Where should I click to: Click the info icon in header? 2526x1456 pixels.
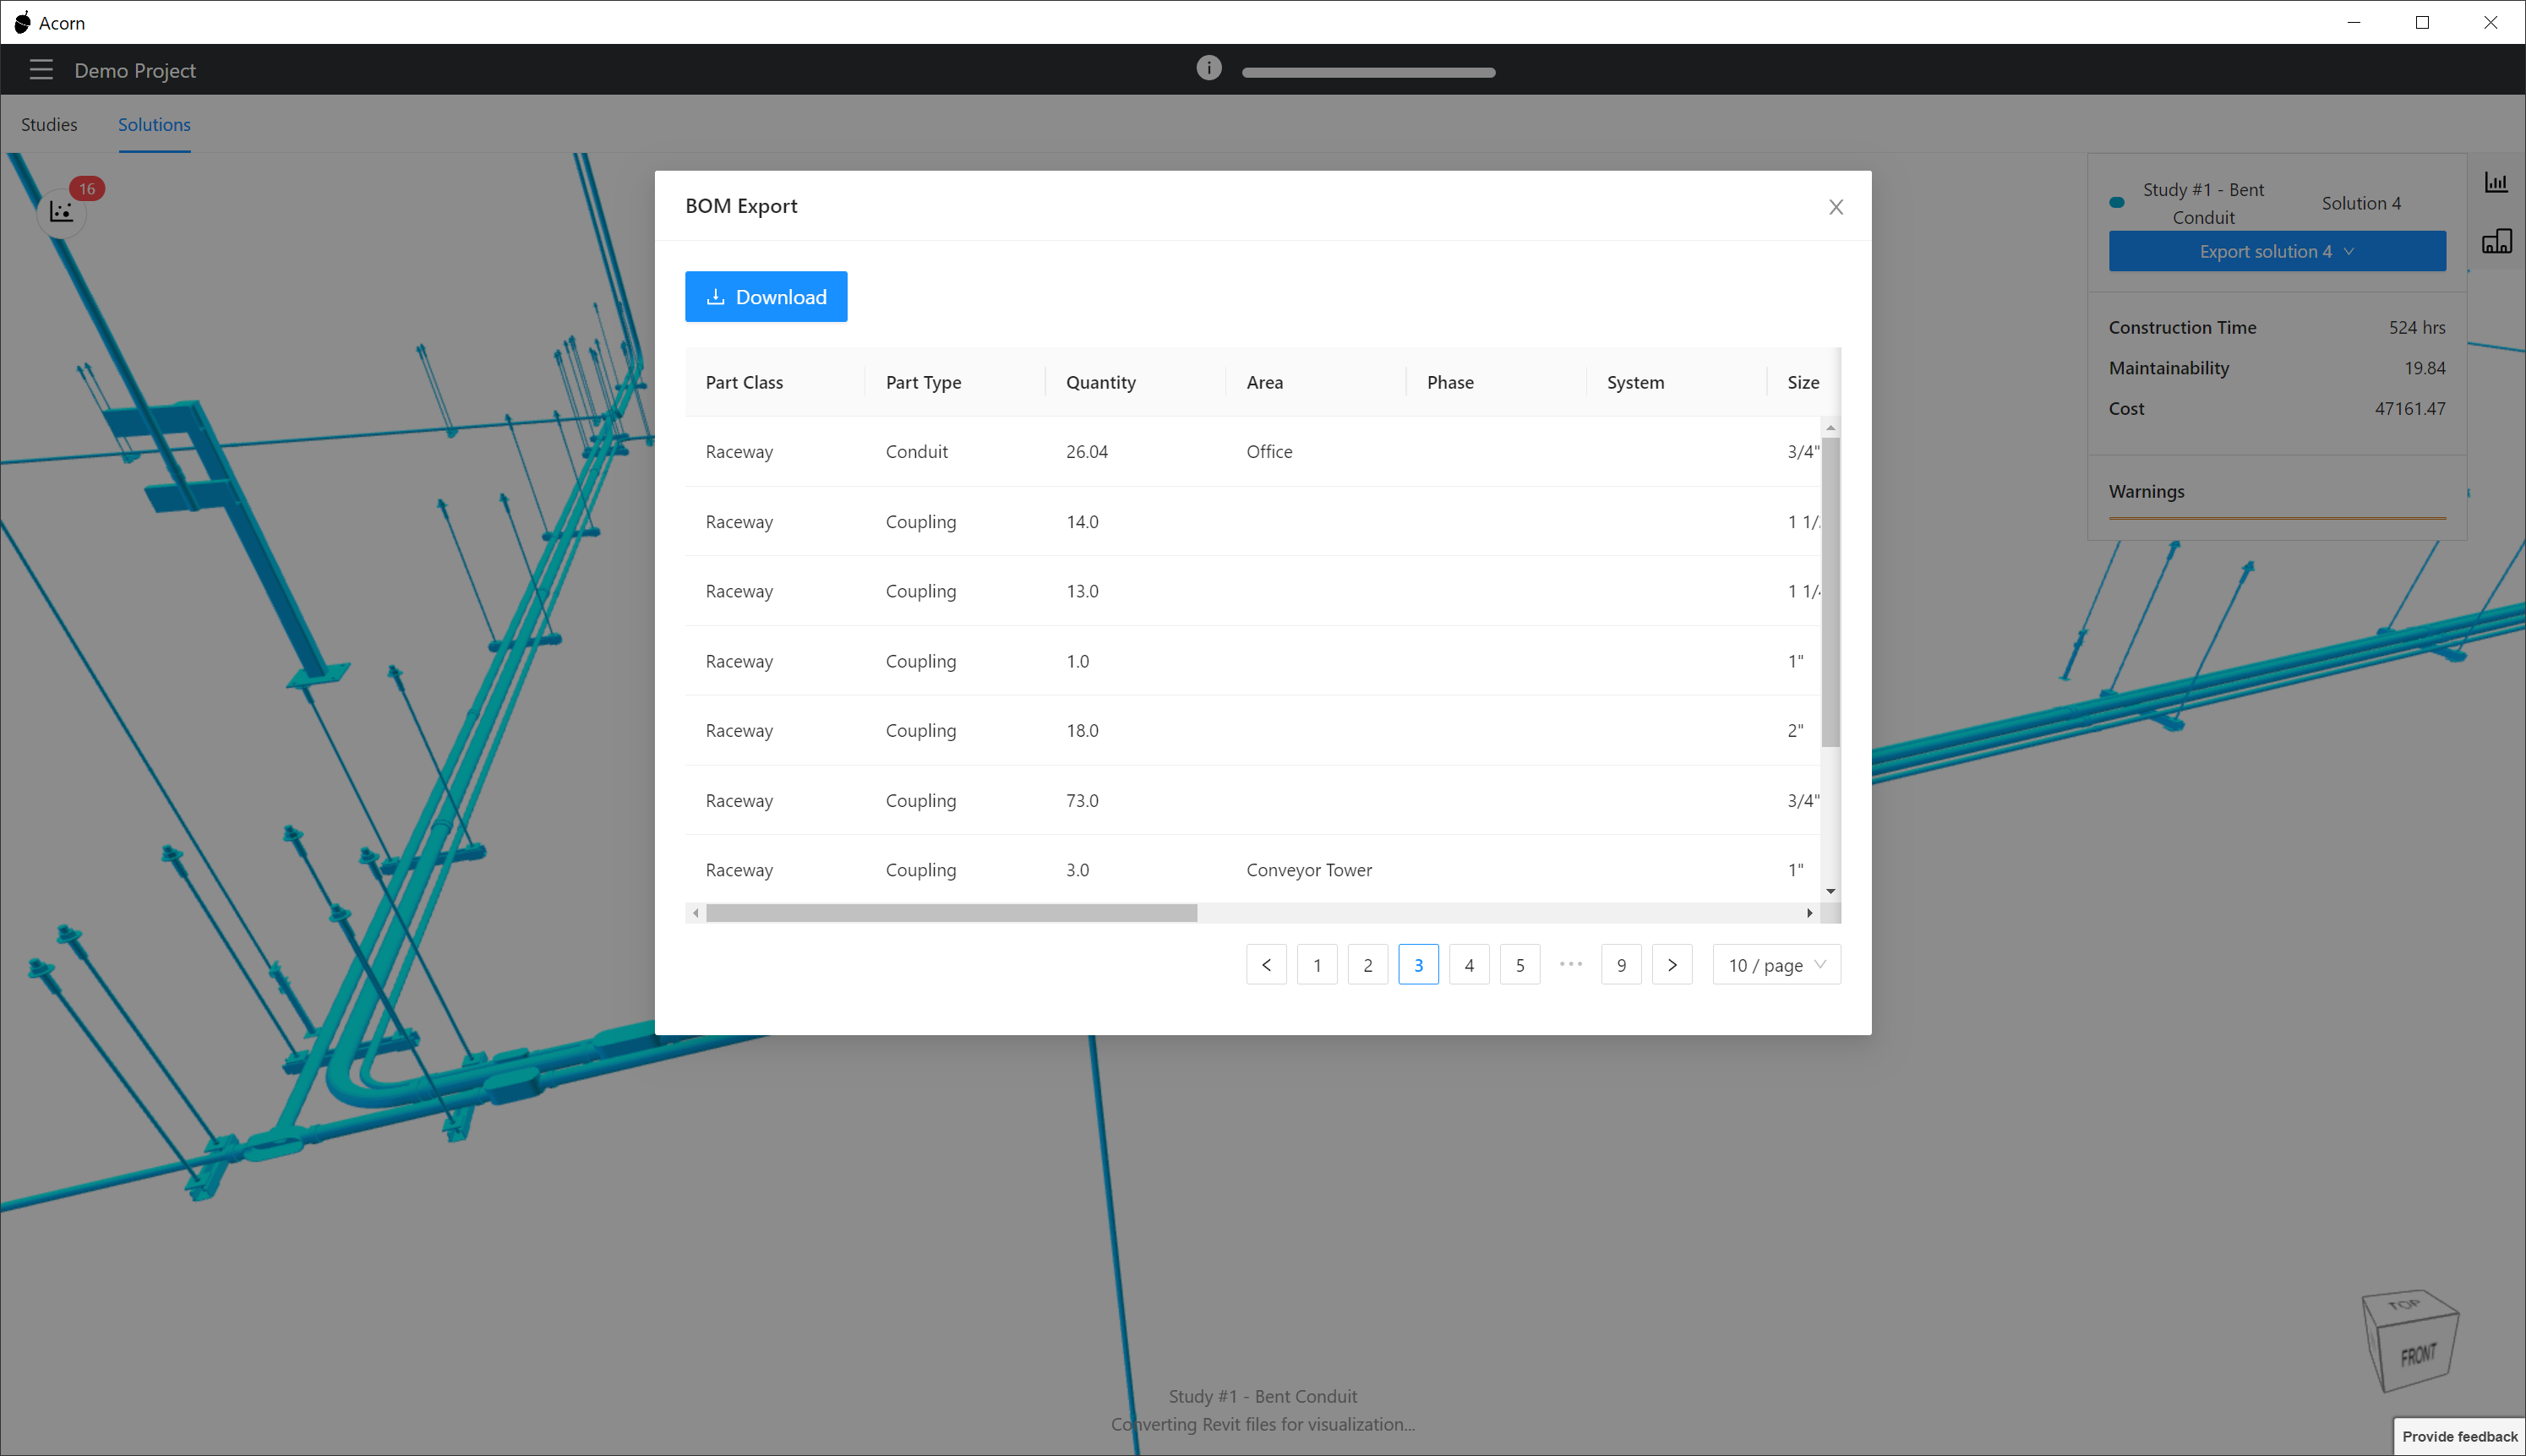pos(1208,68)
